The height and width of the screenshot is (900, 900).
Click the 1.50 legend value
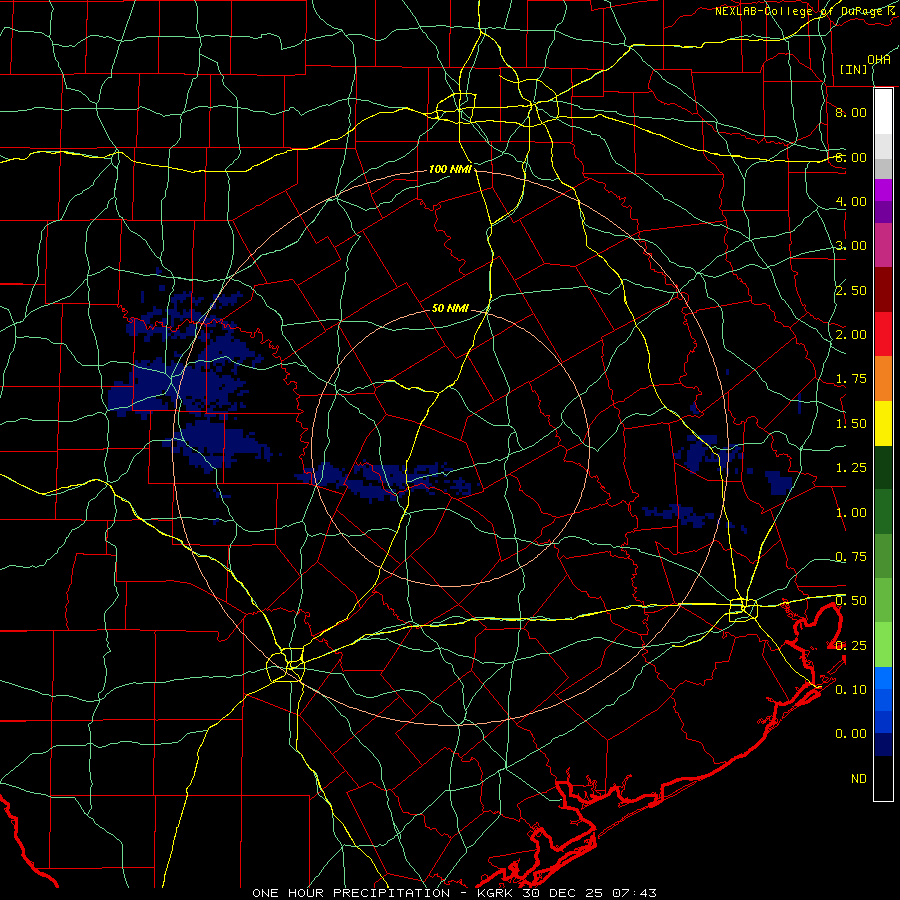click(851, 424)
